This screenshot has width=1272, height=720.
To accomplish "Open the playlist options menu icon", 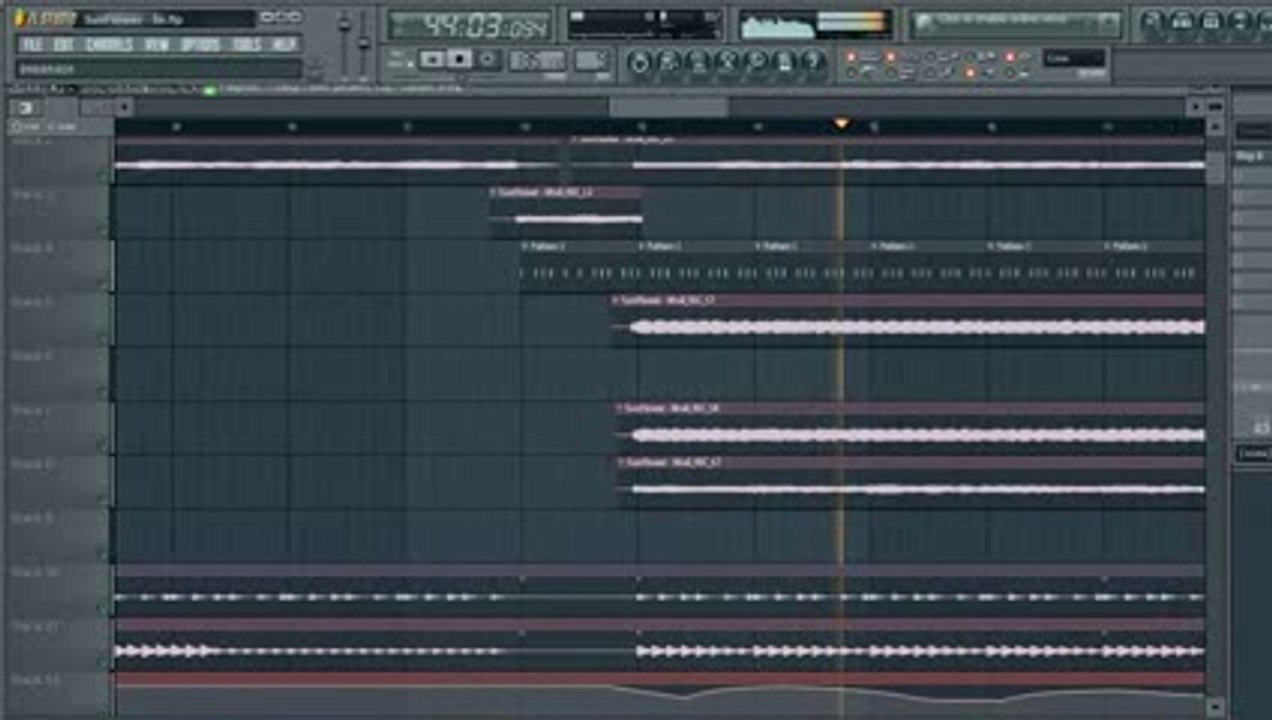I will pos(27,108).
